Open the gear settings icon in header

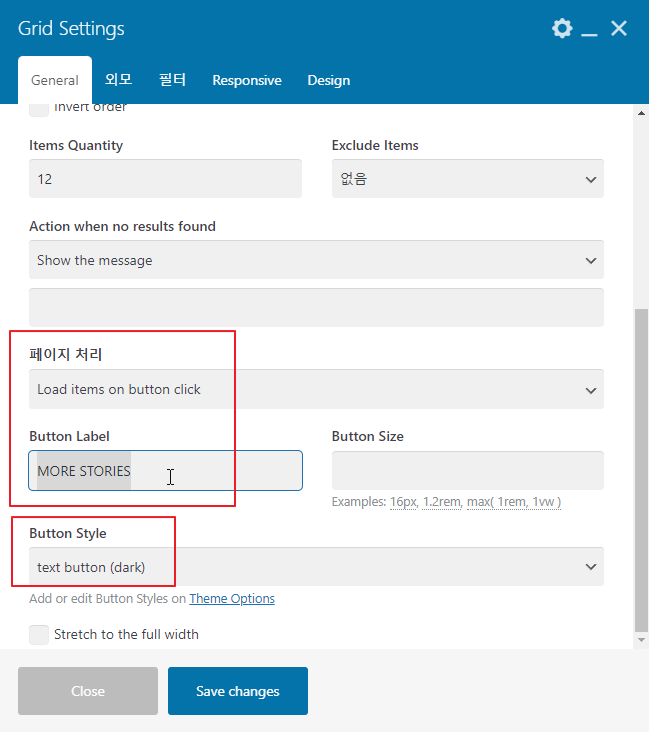click(562, 28)
